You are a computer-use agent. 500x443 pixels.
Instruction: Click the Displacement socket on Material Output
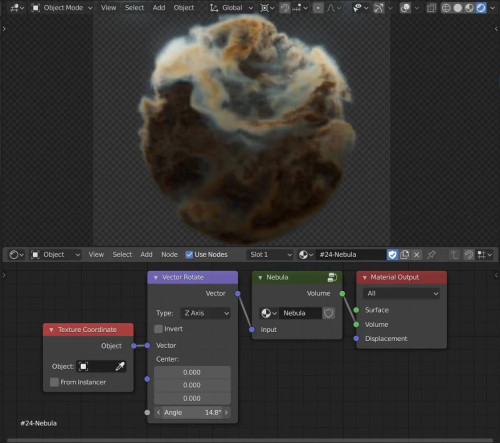point(356,339)
